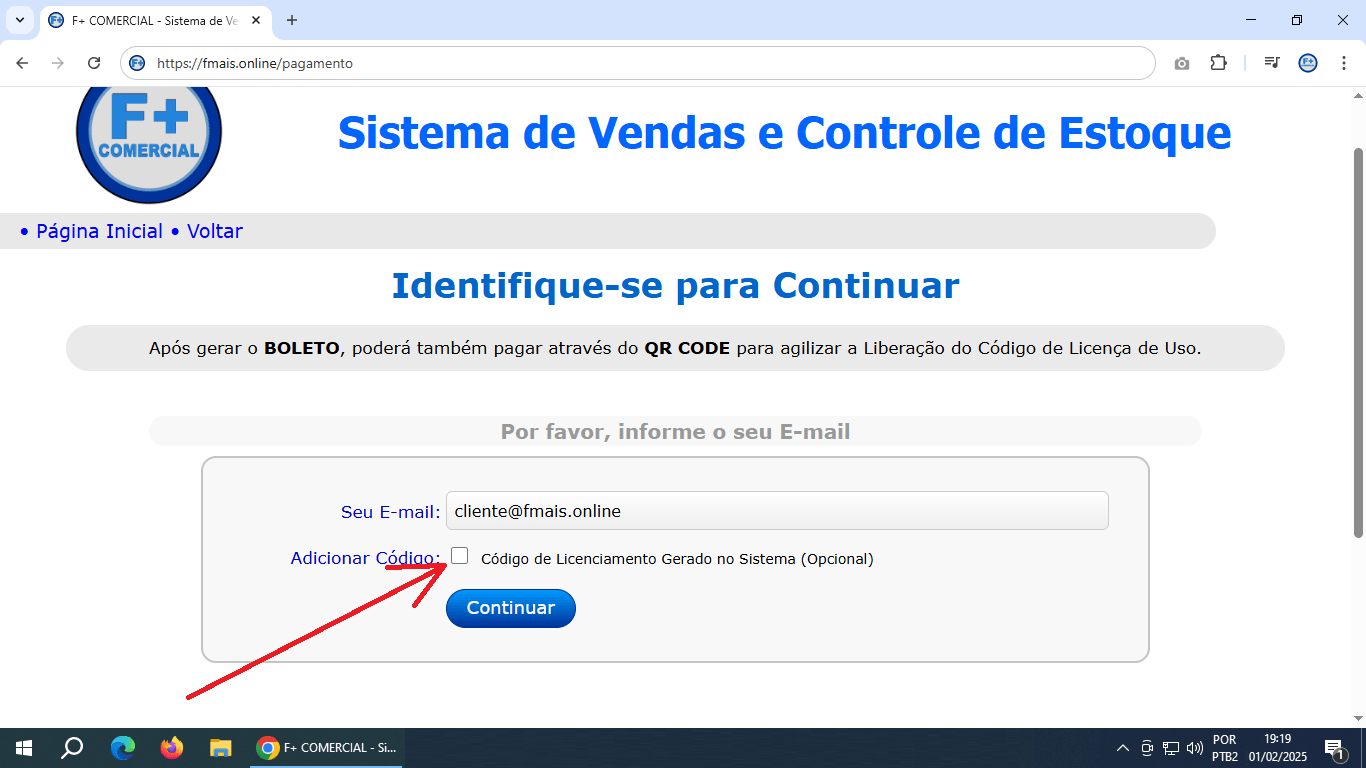Open the browser extensions puzzle icon
This screenshot has height=768, width=1366.
[x=1218, y=63]
